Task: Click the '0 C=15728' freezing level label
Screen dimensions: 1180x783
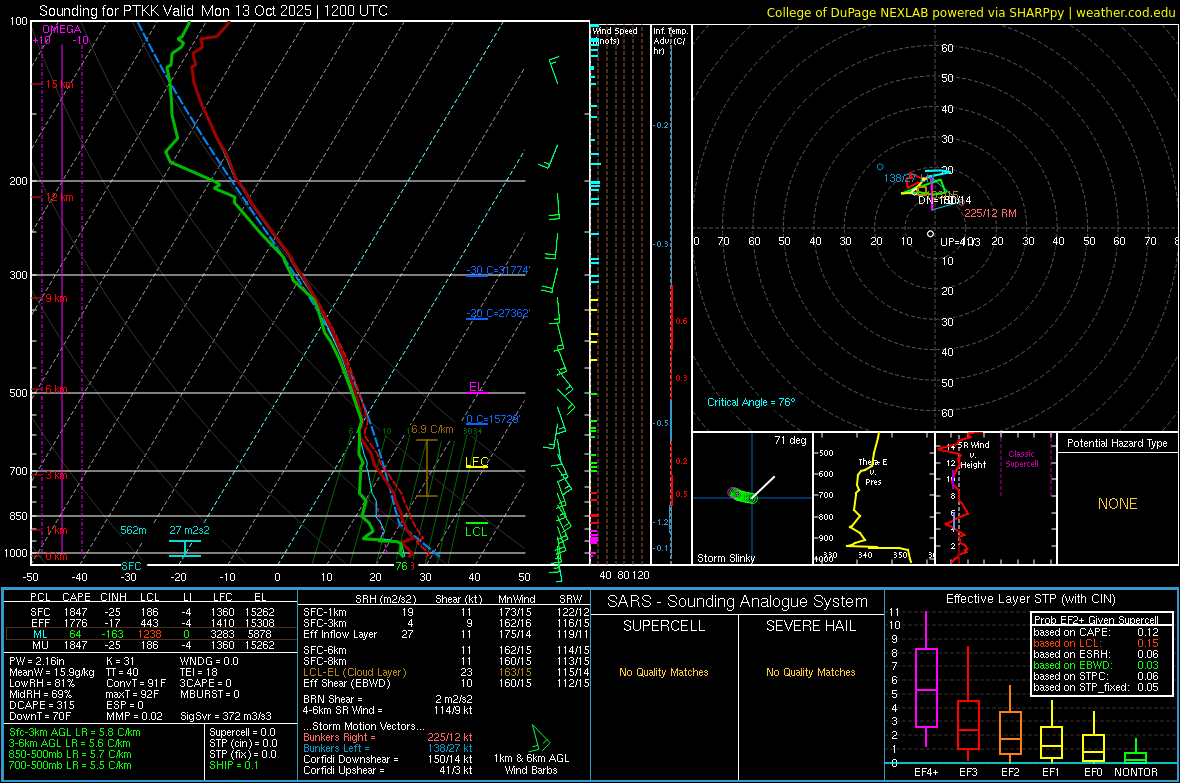Action: click(493, 419)
